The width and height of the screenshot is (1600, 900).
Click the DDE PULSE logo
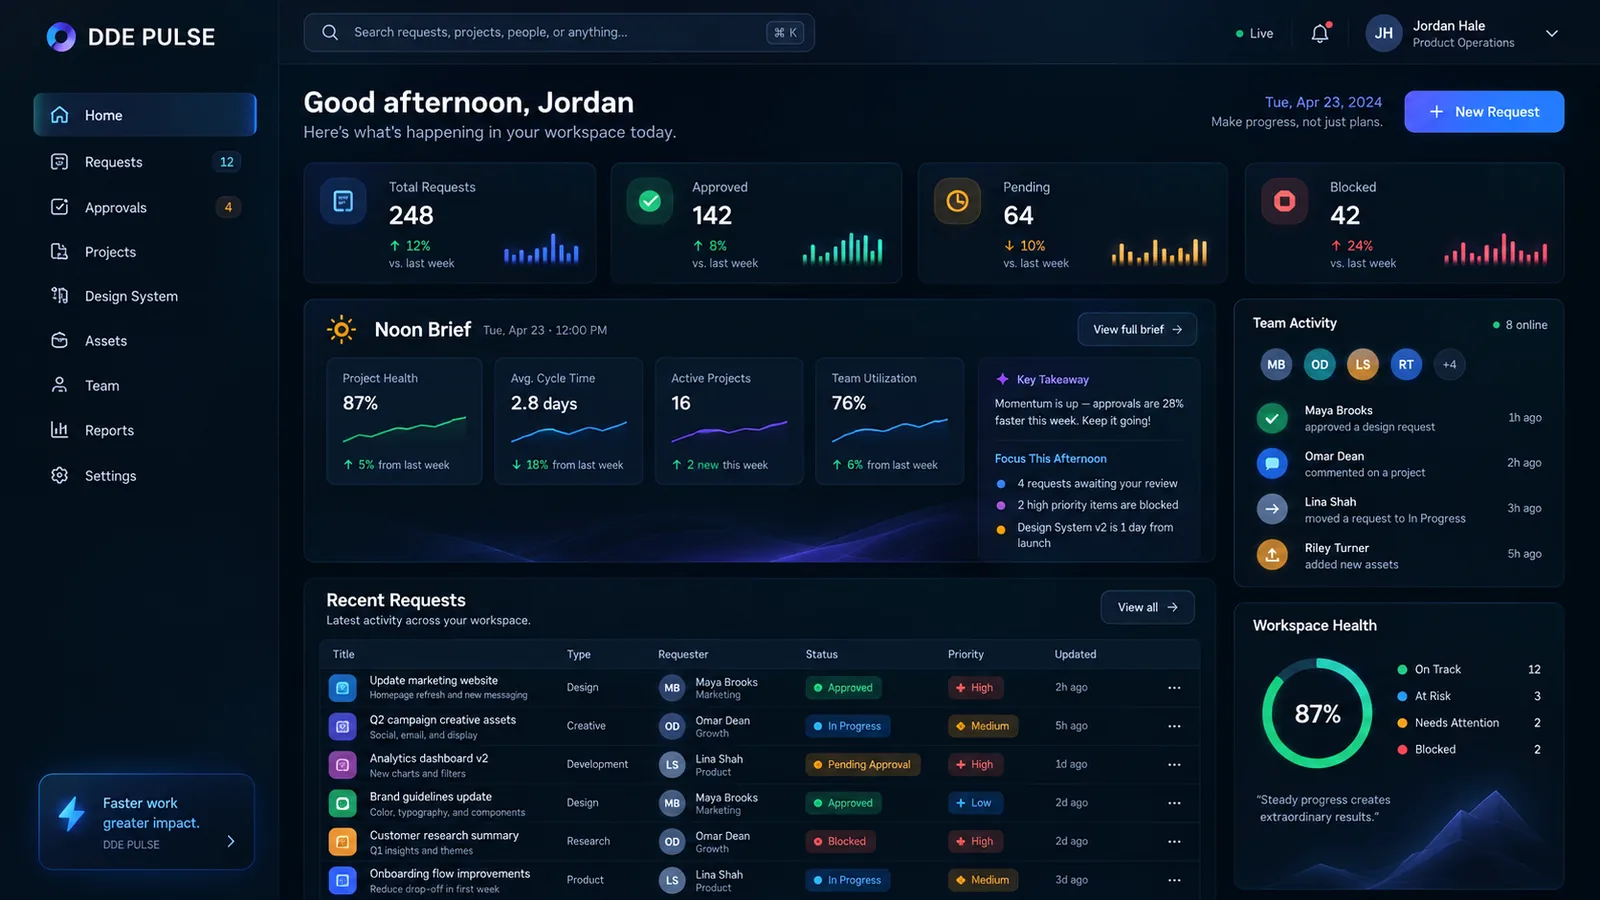[130, 37]
